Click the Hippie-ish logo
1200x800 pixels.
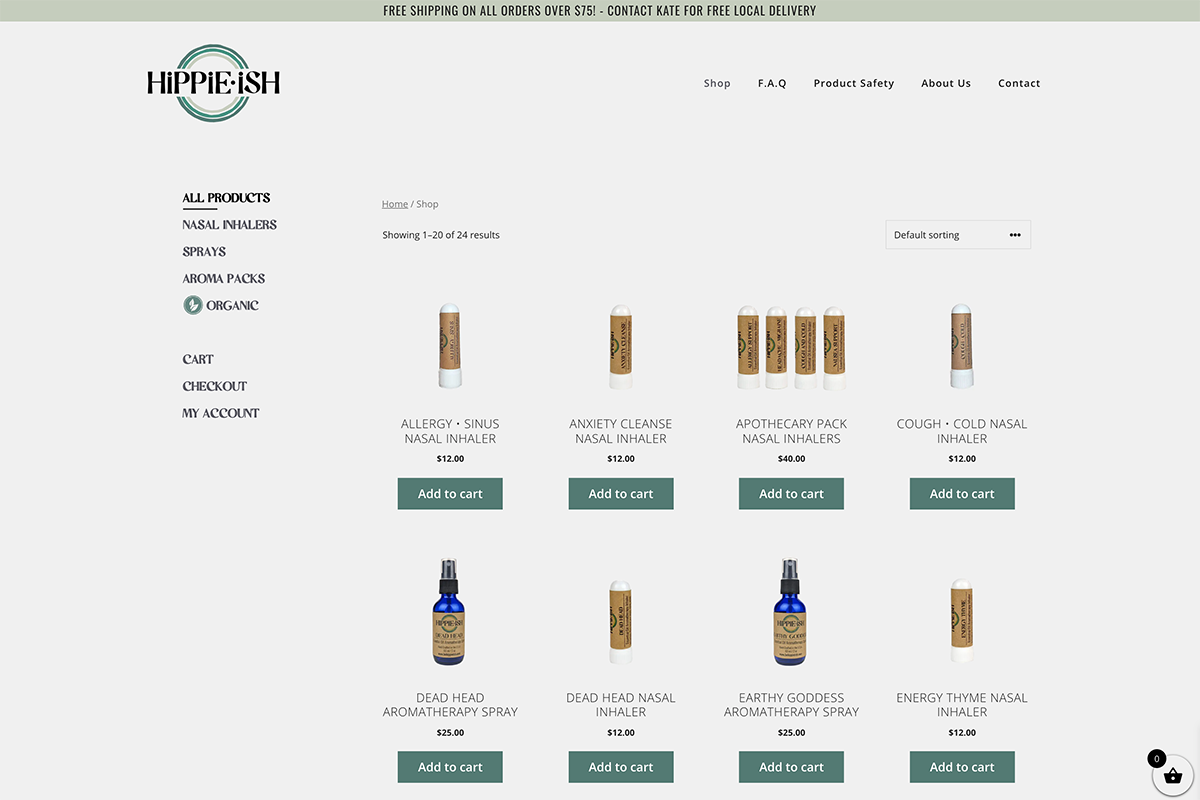pyautogui.click(x=213, y=83)
